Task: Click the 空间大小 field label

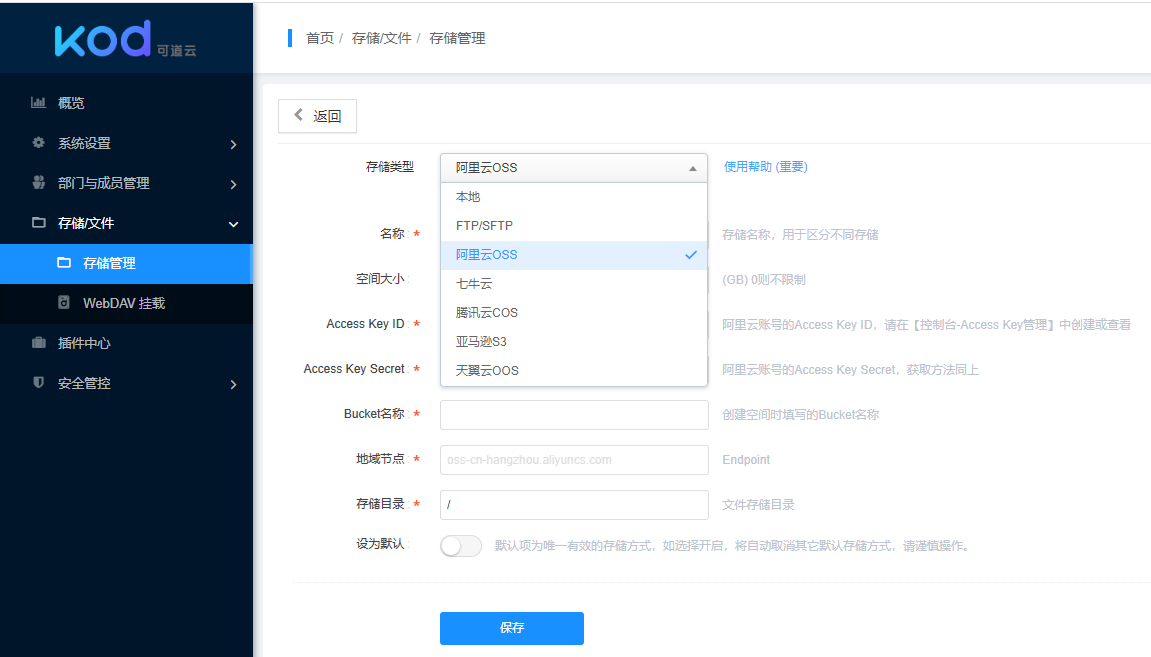Action: (x=380, y=279)
